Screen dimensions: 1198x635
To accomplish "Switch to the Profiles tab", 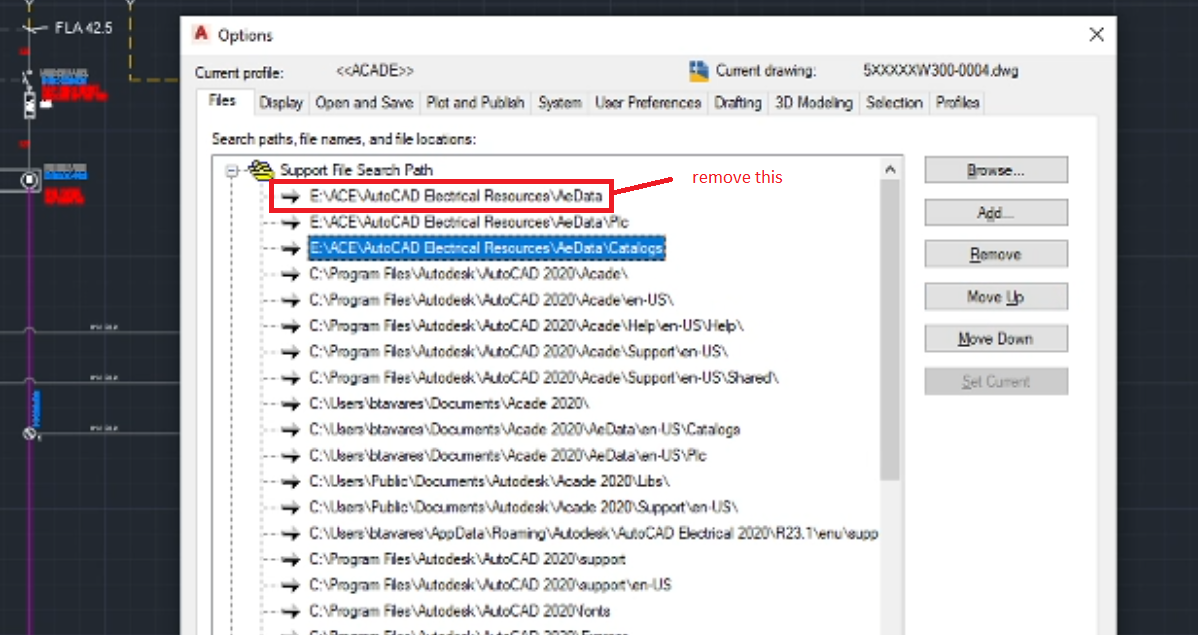I will (957, 102).
